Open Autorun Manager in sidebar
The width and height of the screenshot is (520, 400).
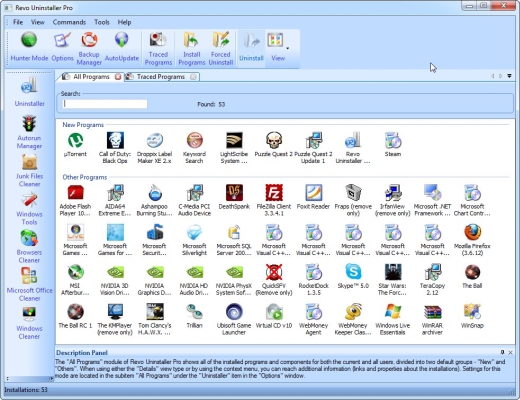point(29,132)
